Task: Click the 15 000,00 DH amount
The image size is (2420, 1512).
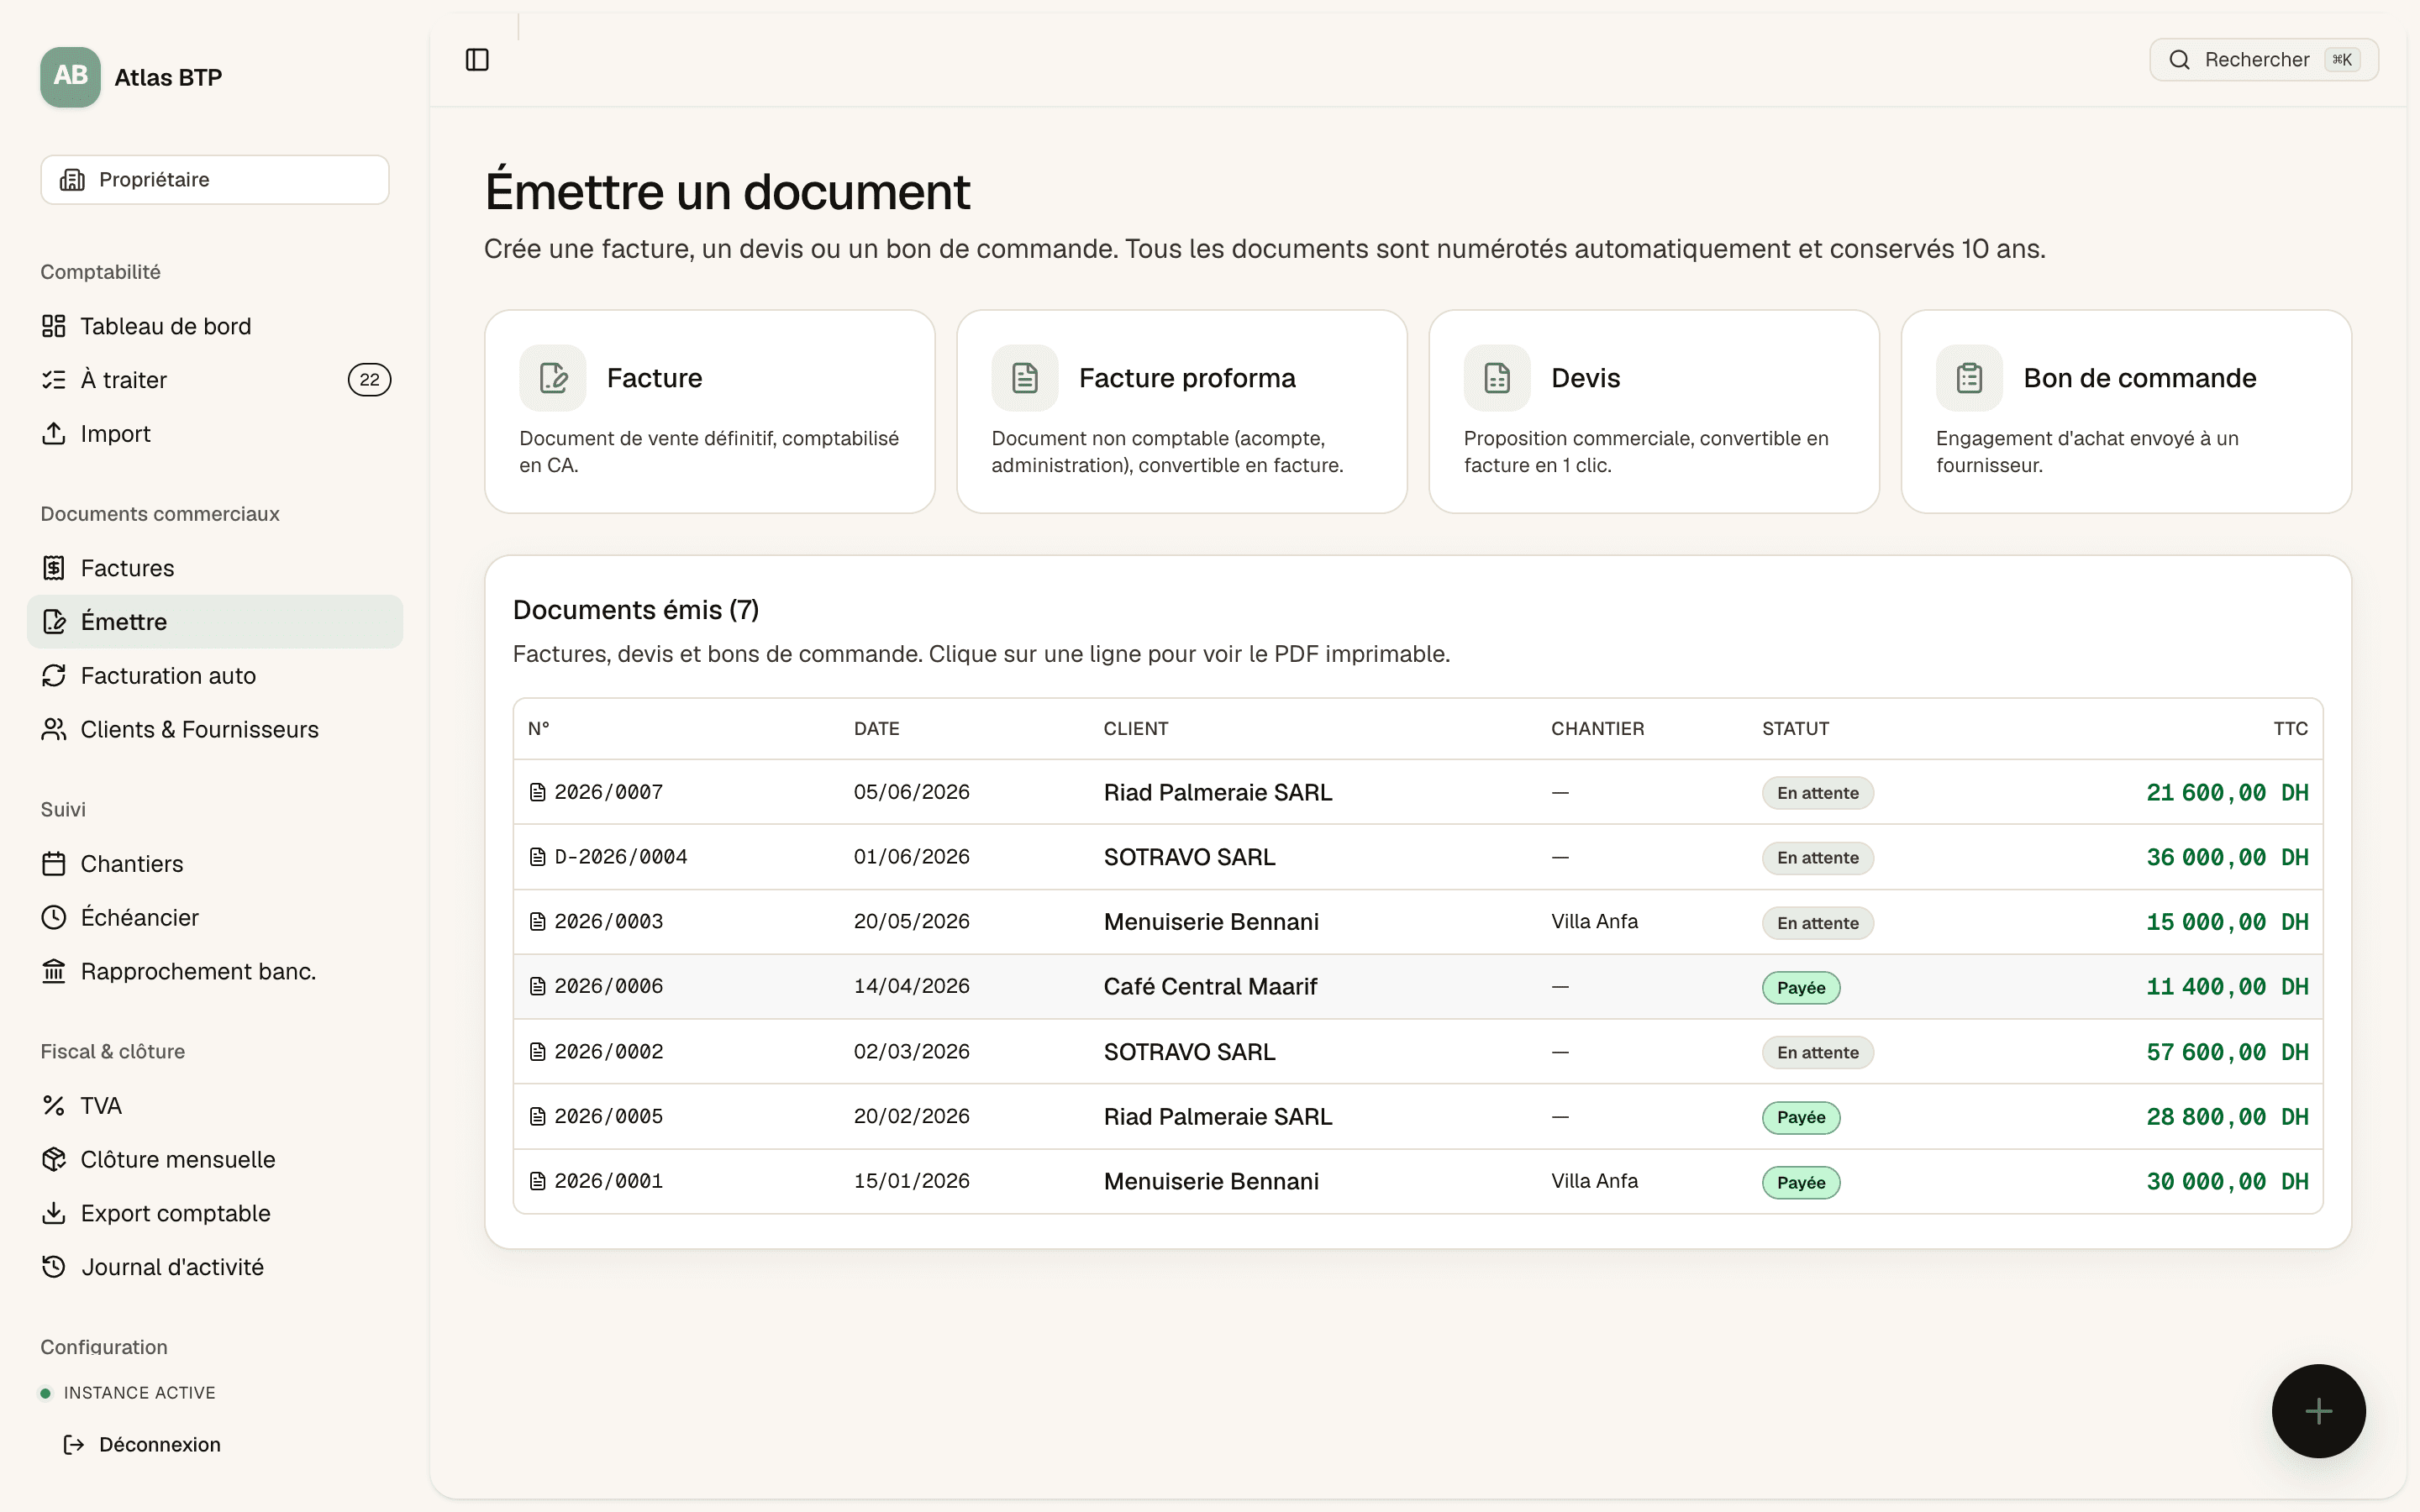Action: tap(2227, 922)
